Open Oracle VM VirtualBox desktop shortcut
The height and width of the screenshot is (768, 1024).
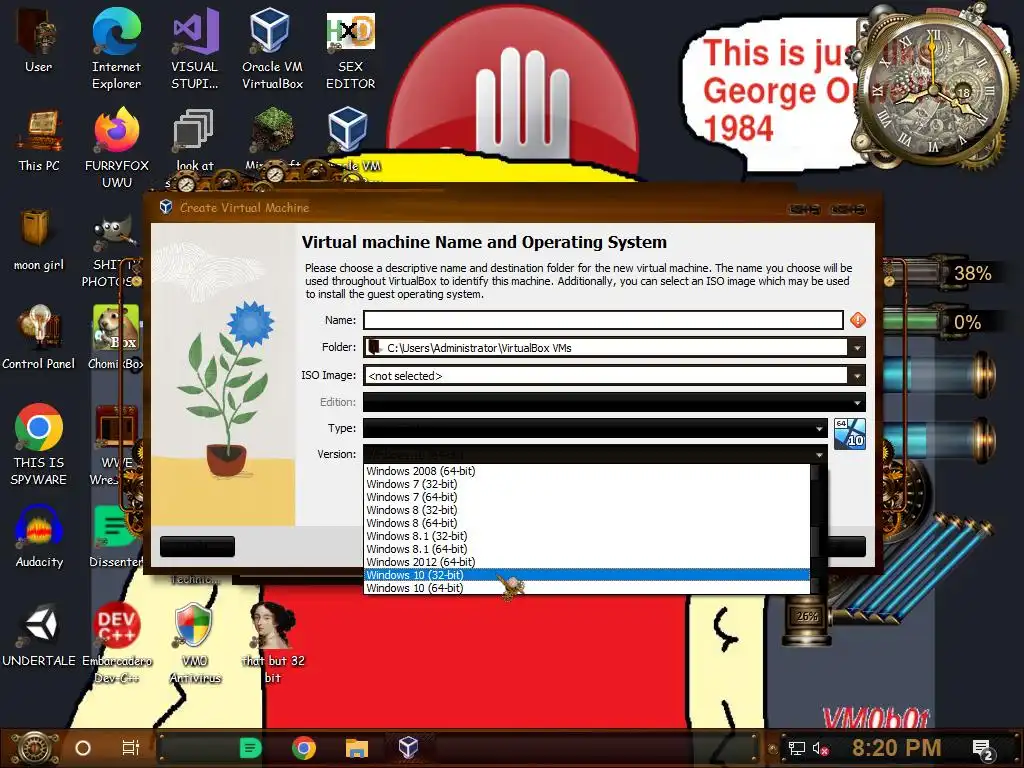272,48
